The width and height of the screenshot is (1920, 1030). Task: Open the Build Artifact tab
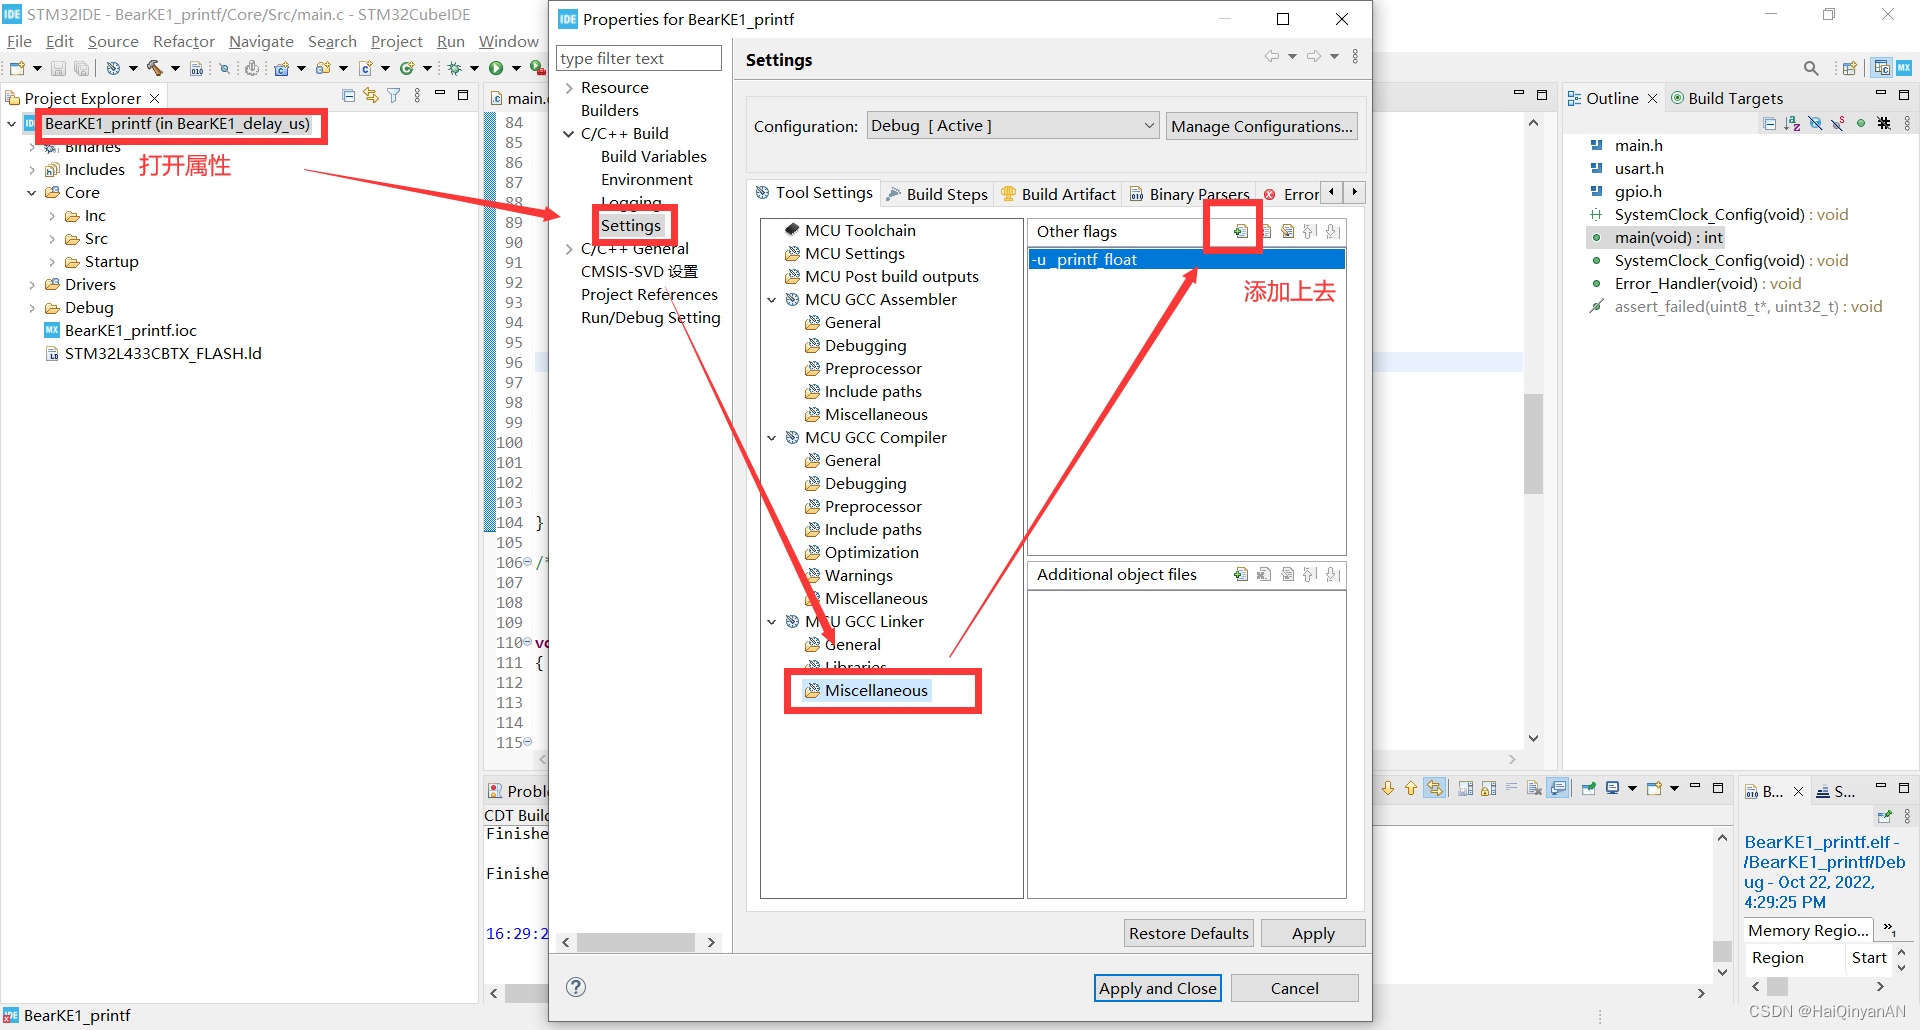click(1058, 194)
